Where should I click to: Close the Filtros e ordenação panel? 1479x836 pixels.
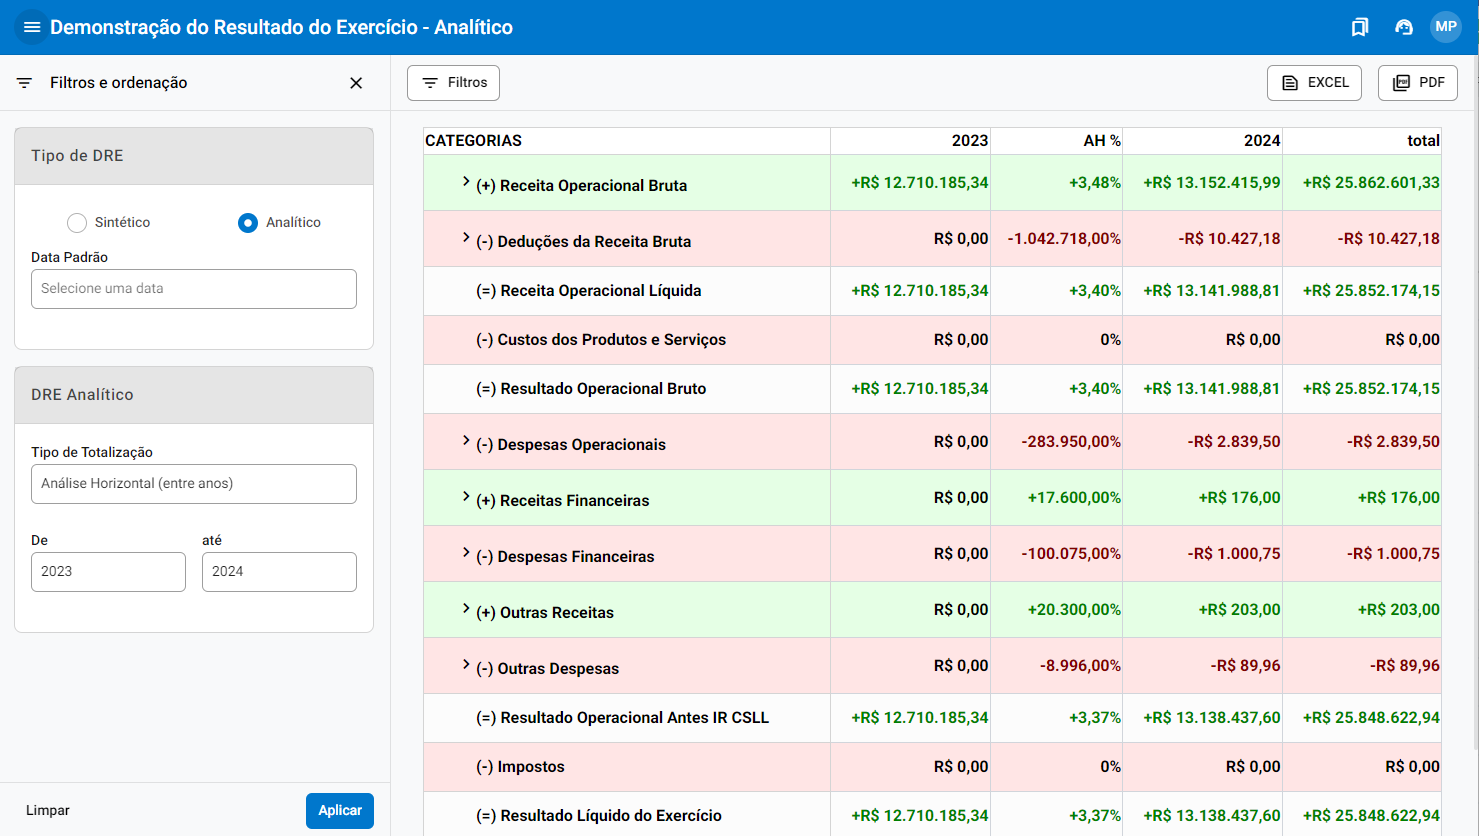(356, 83)
